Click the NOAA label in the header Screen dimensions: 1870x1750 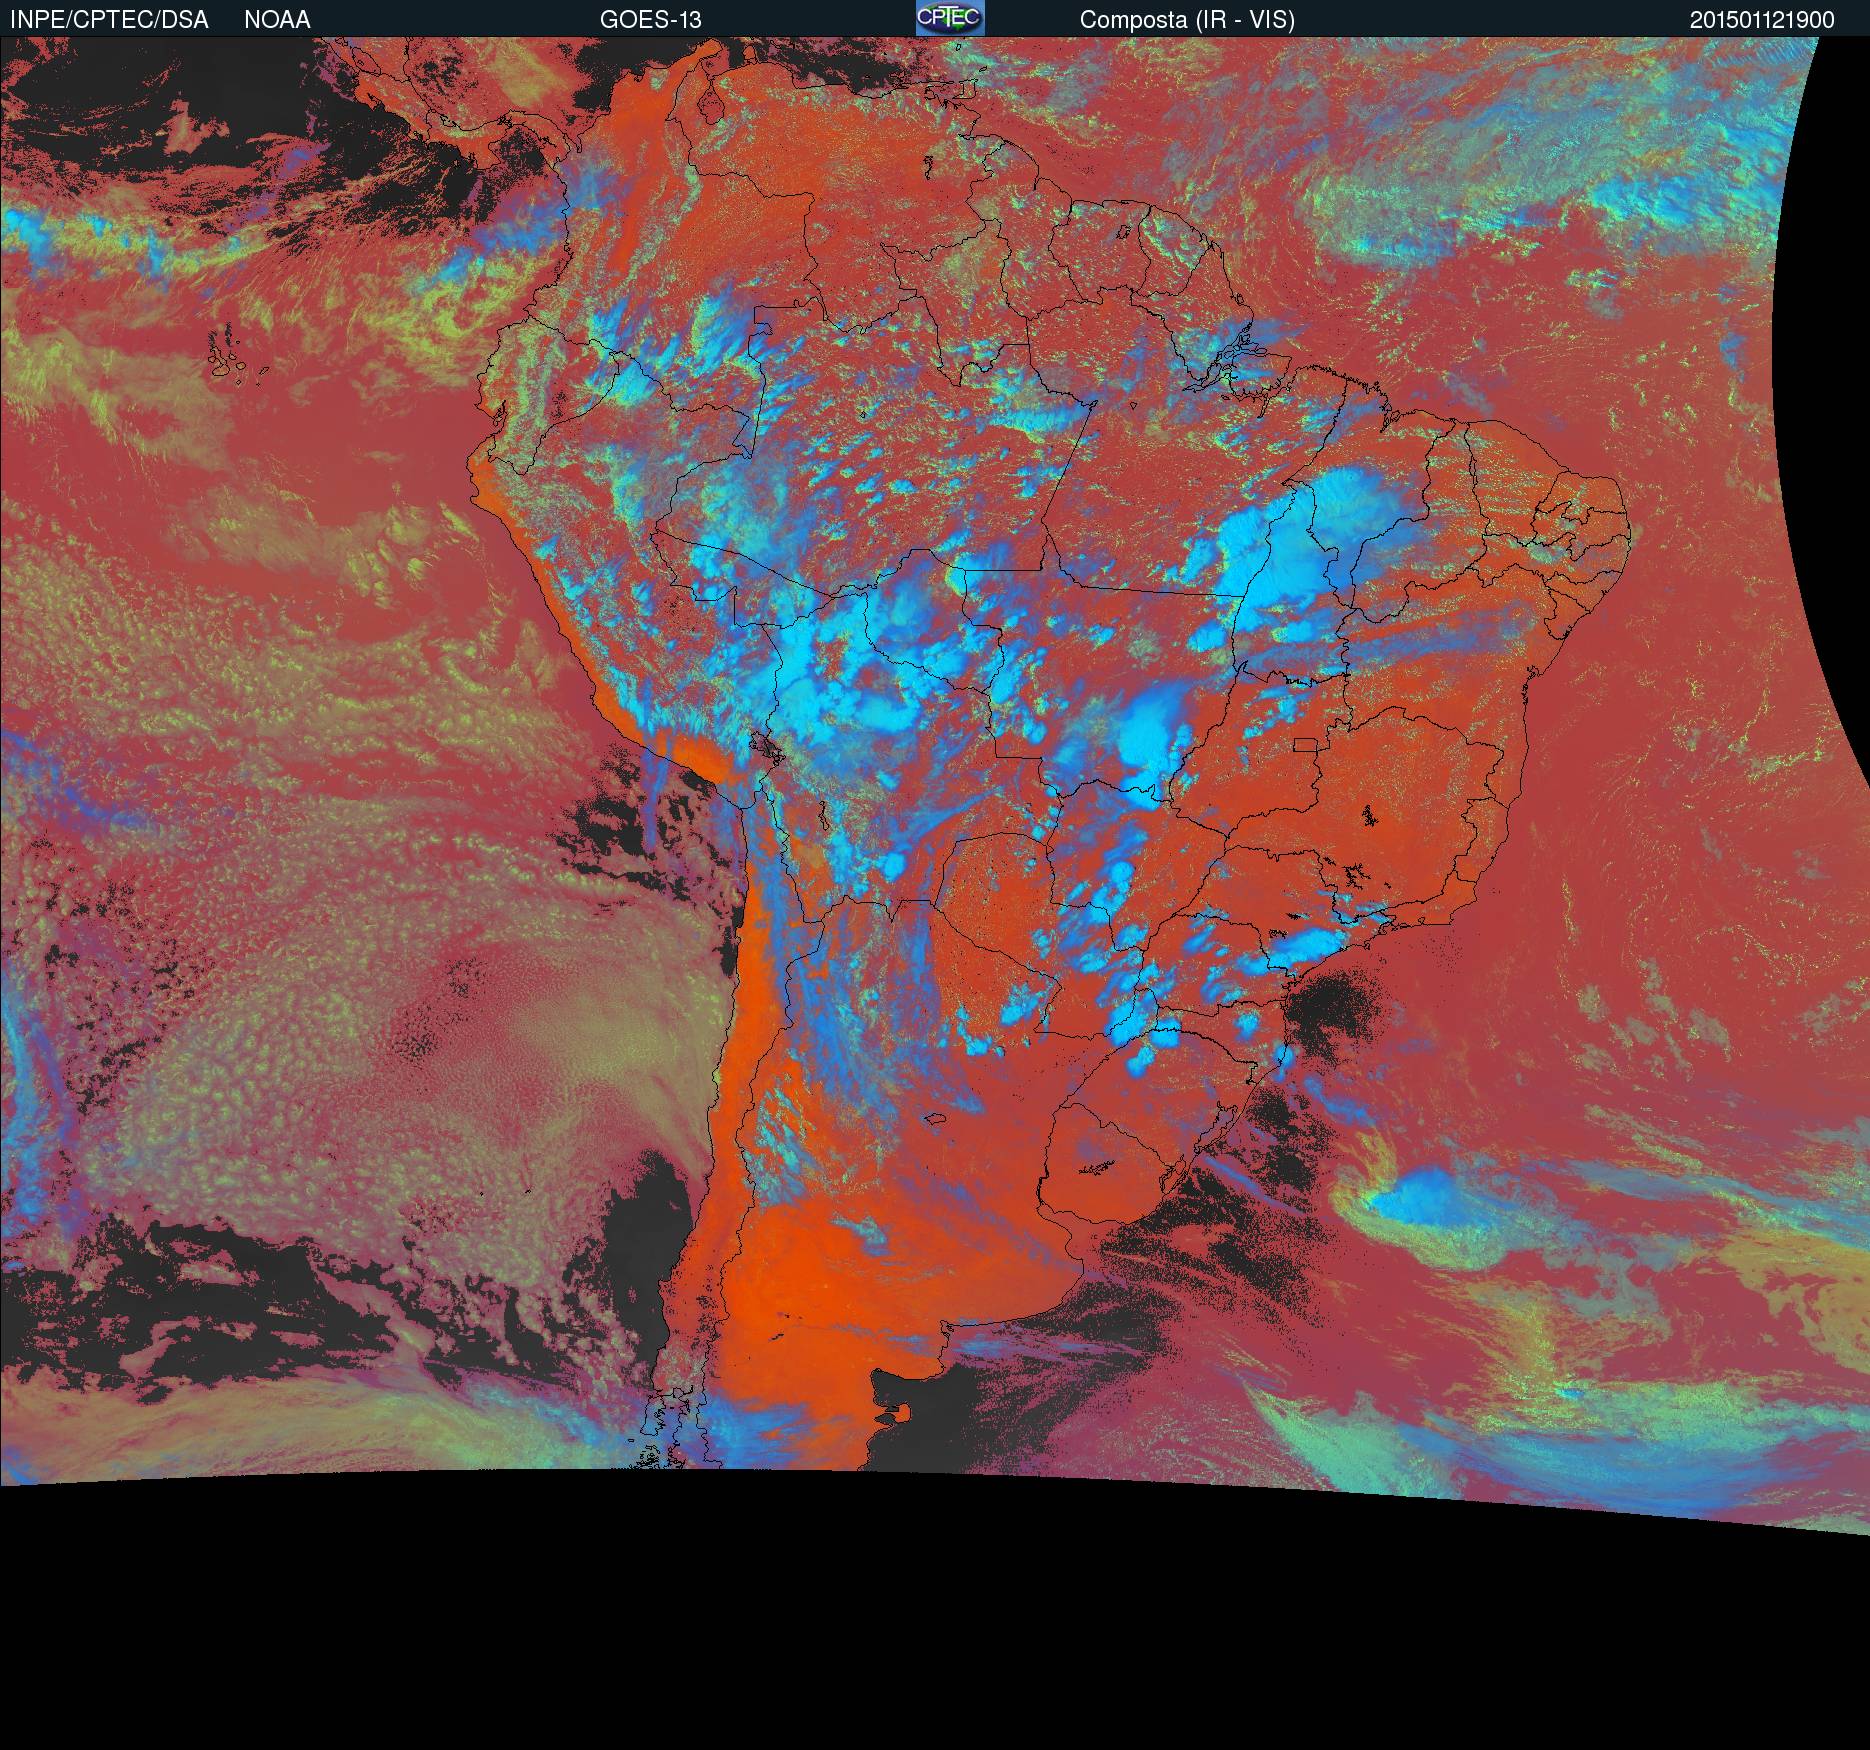(277, 20)
